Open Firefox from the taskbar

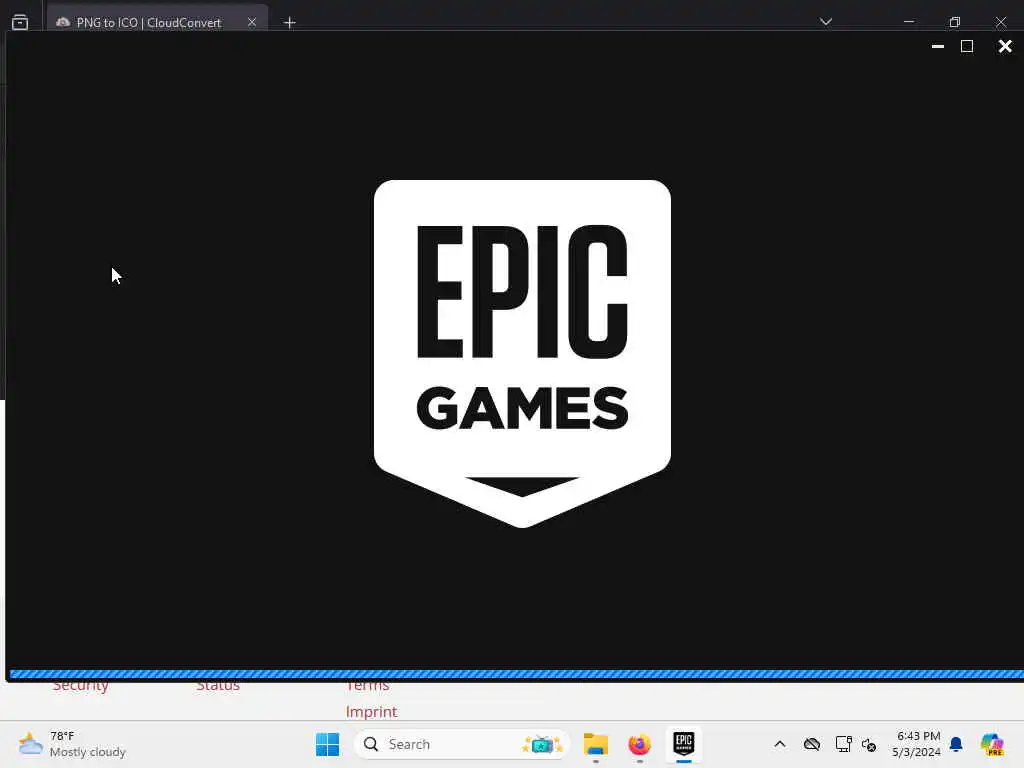639,744
